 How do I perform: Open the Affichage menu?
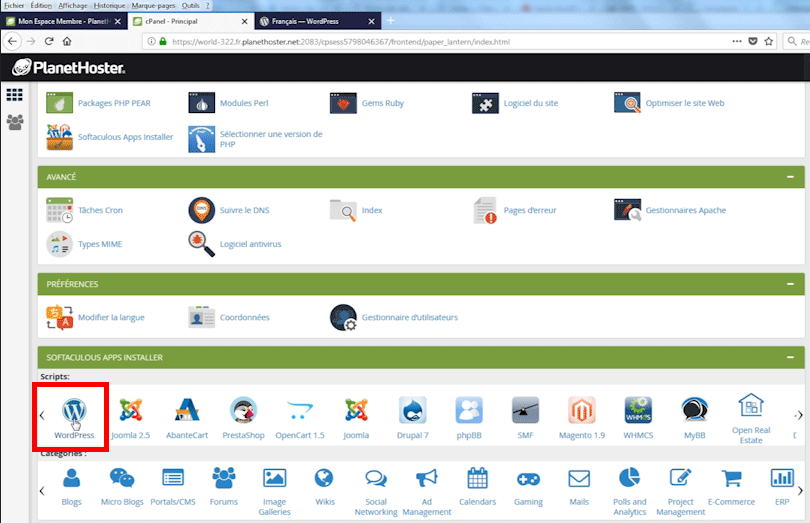click(73, 5)
